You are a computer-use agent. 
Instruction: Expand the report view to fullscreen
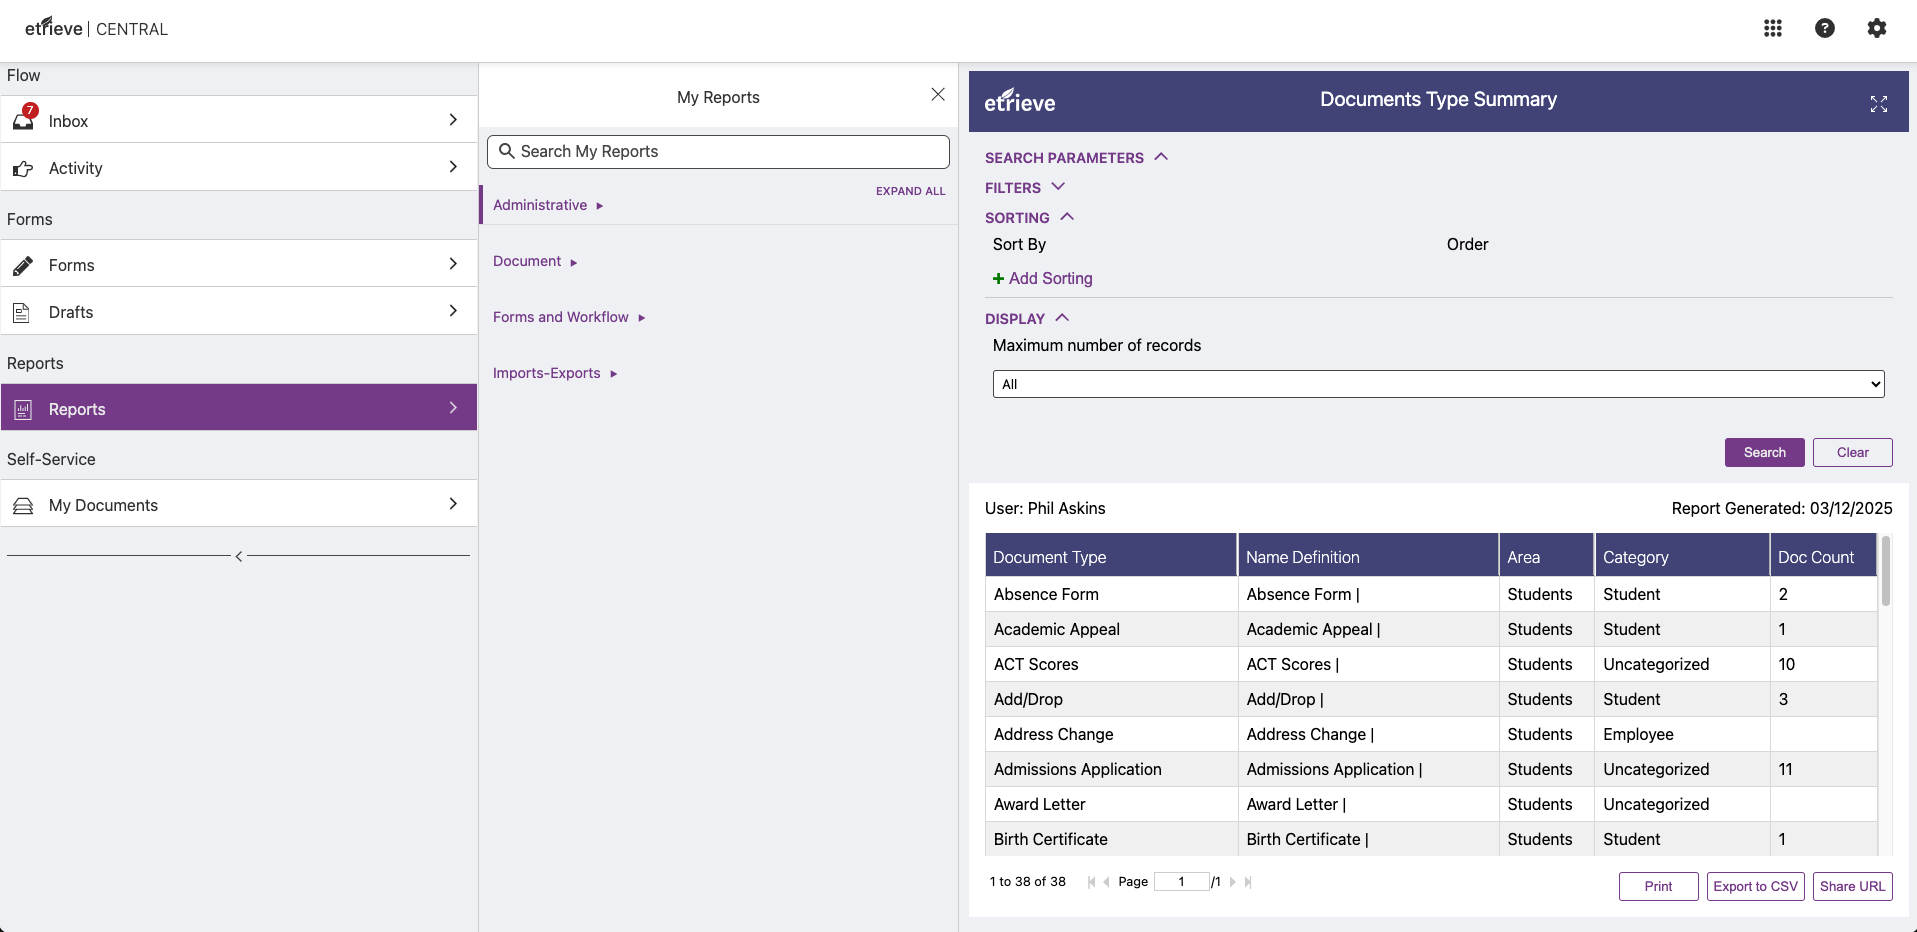pos(1879,104)
